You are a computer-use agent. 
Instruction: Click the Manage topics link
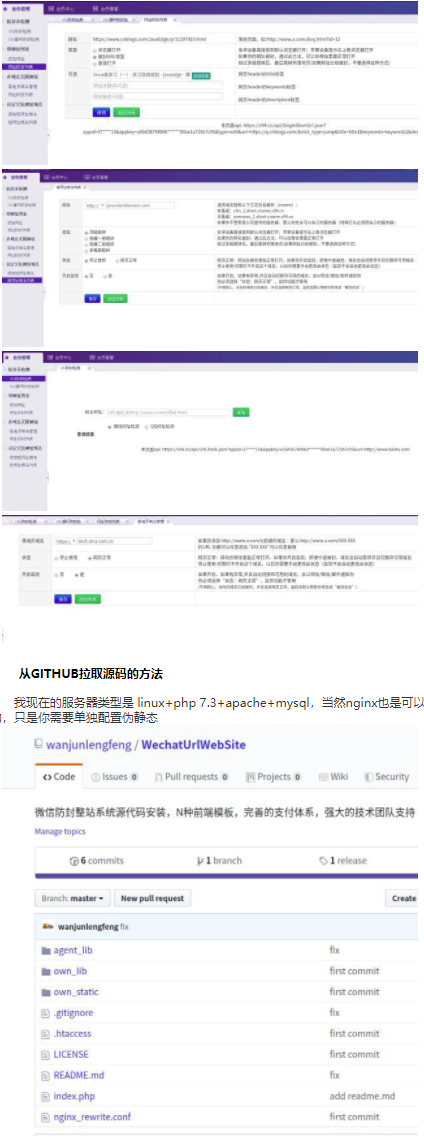coord(60,831)
